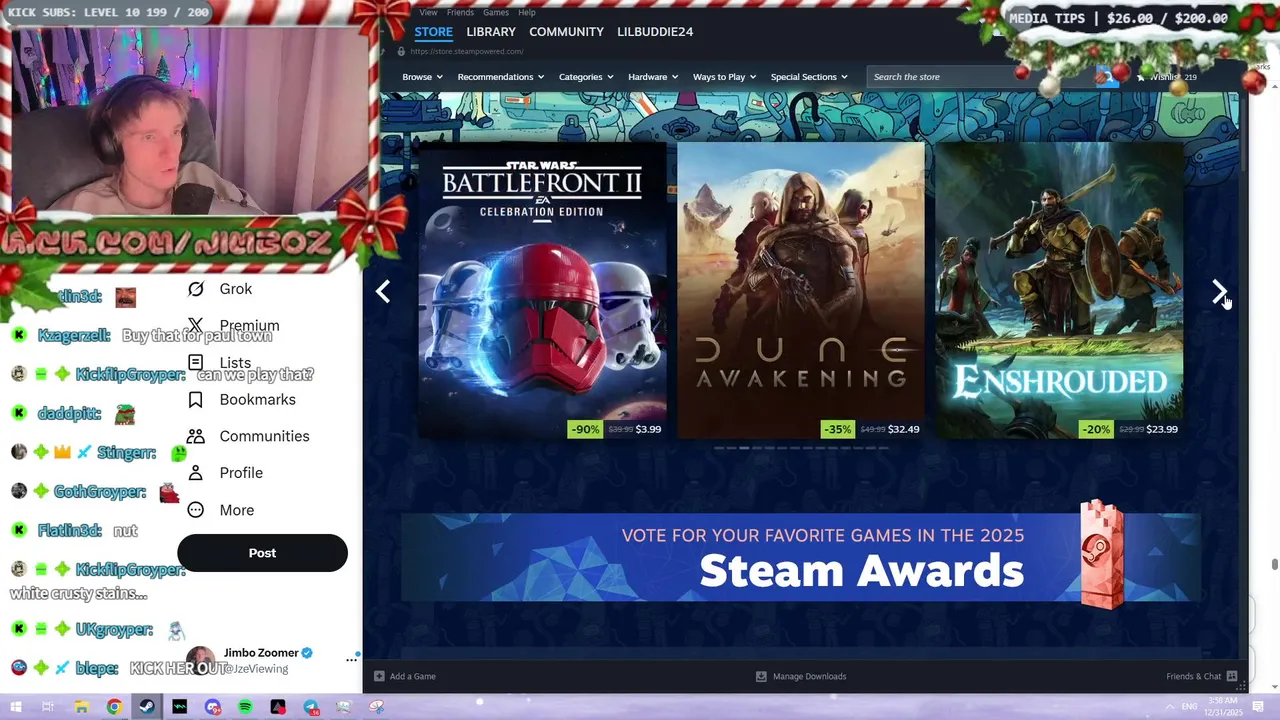Click the ENG language indicator in system tray
Image resolution: width=1280 pixels, height=720 pixels.
[1191, 707]
